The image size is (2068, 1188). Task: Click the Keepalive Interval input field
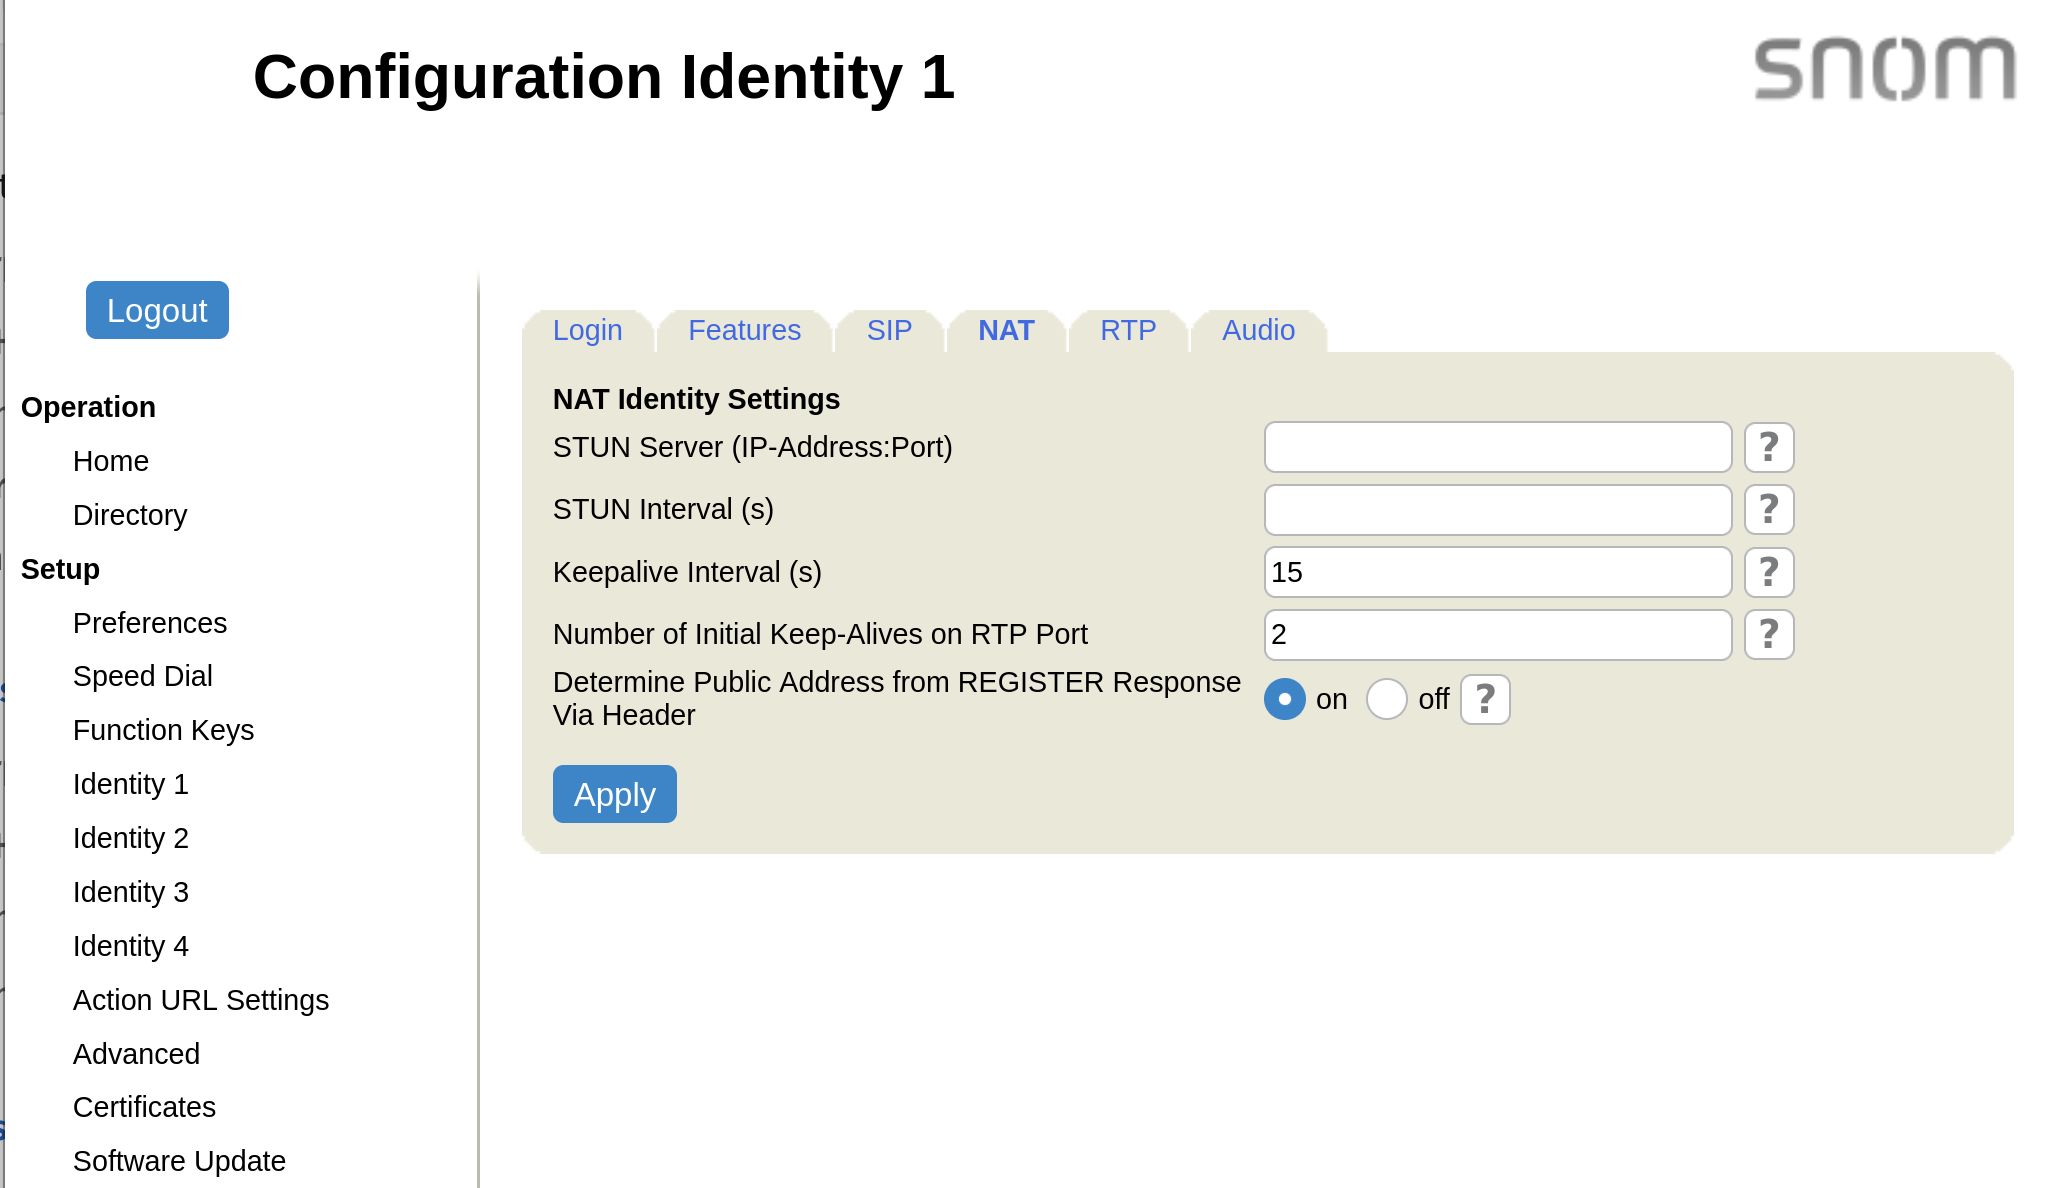click(1497, 572)
